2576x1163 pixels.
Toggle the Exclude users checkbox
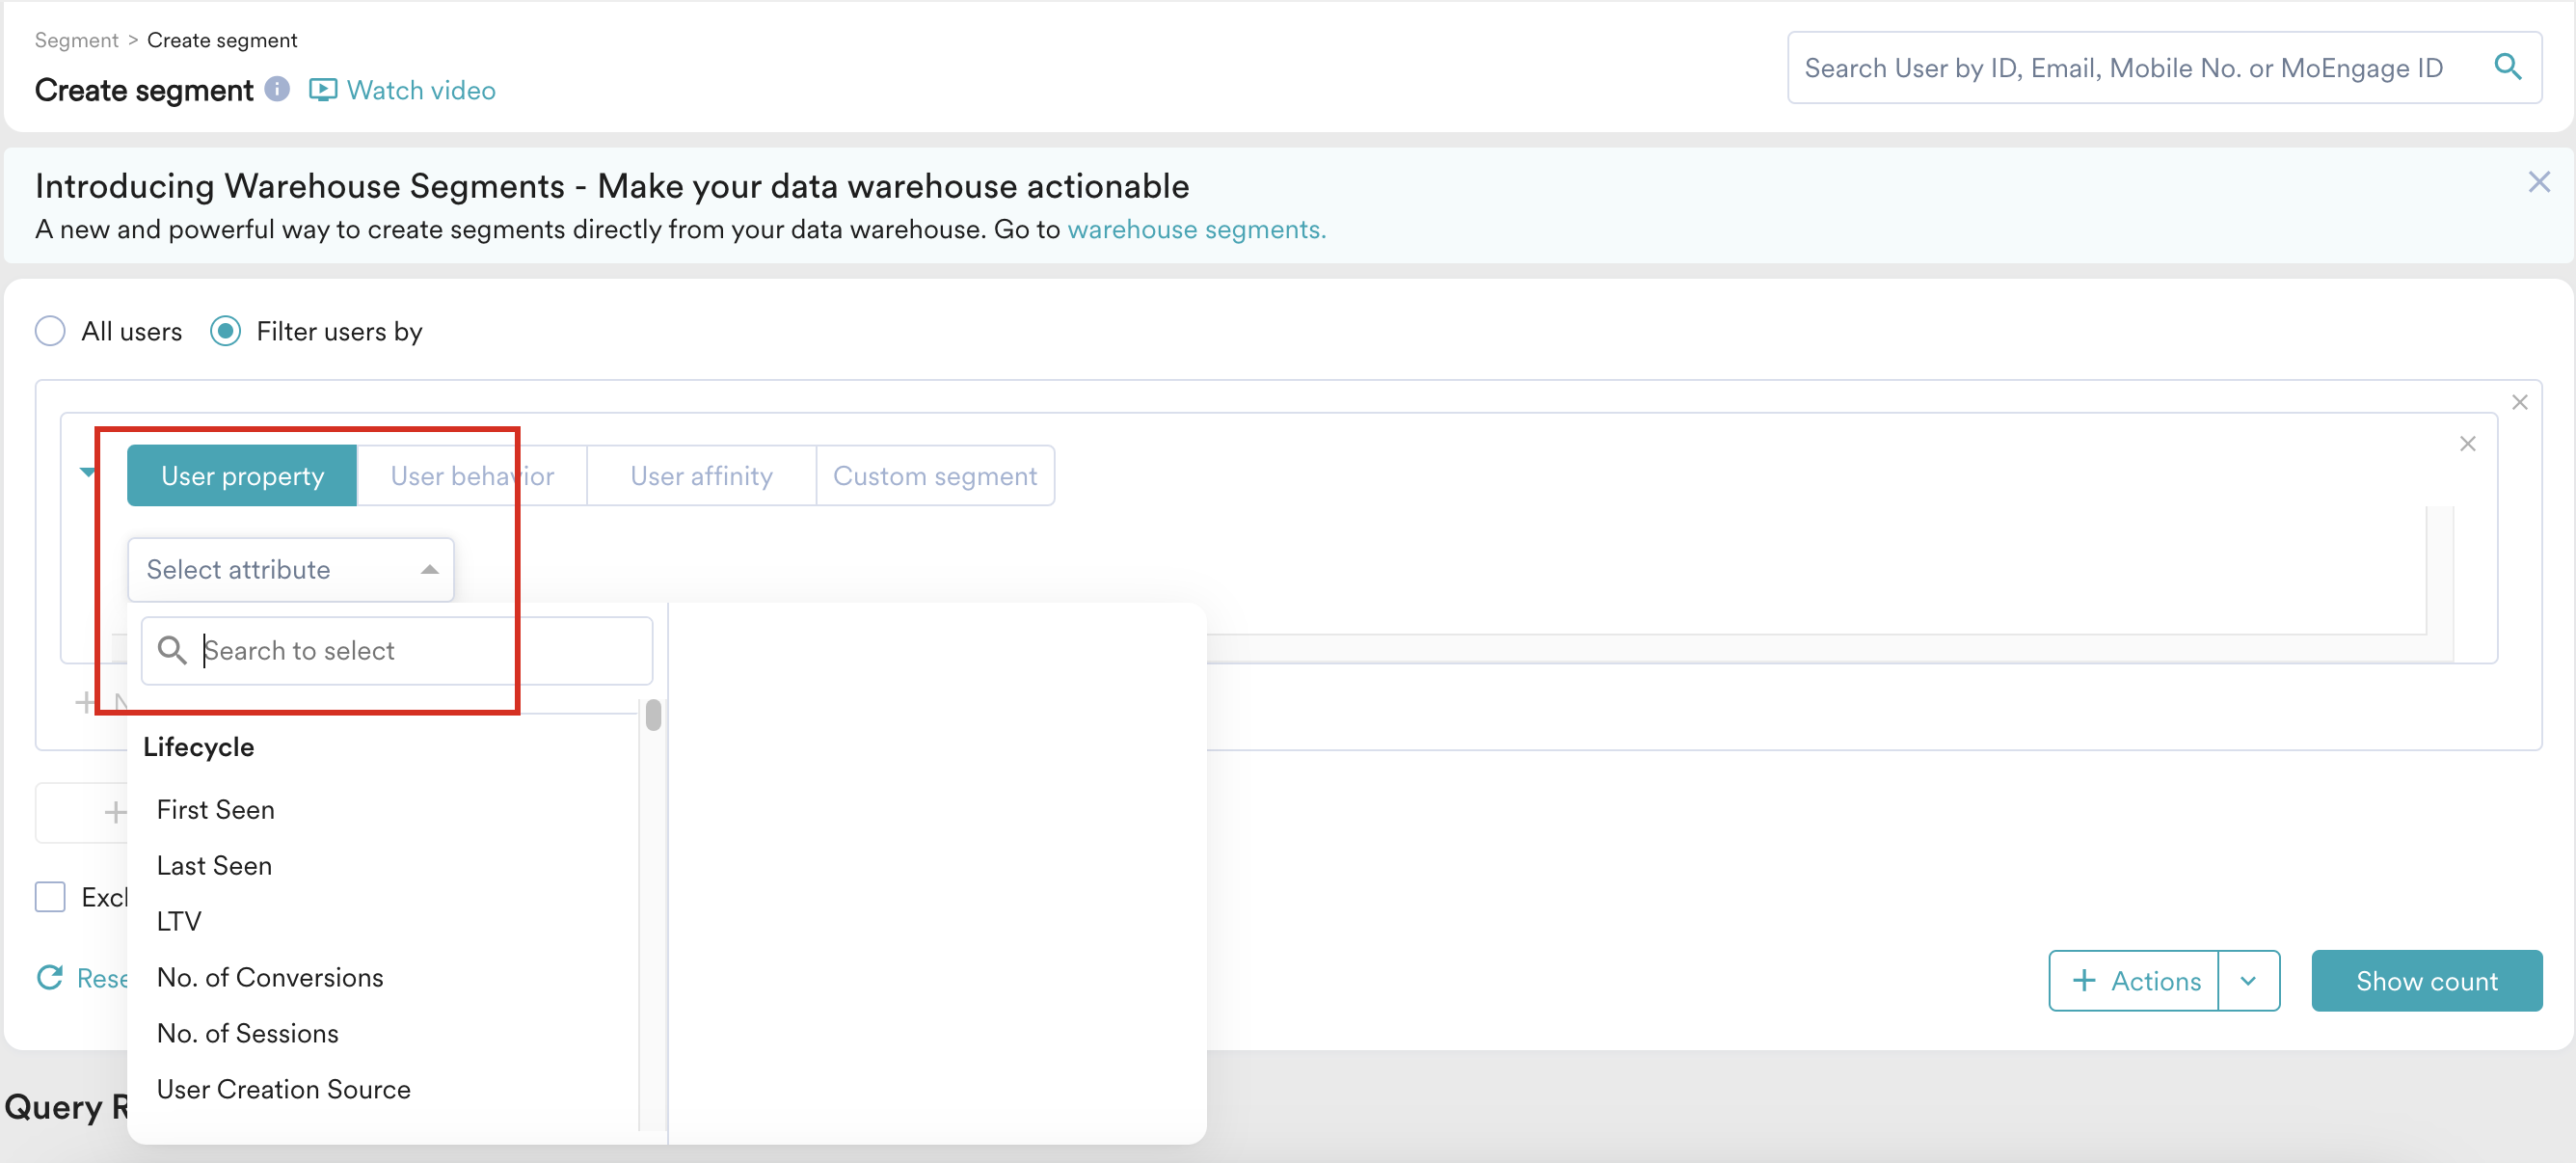coord(50,896)
